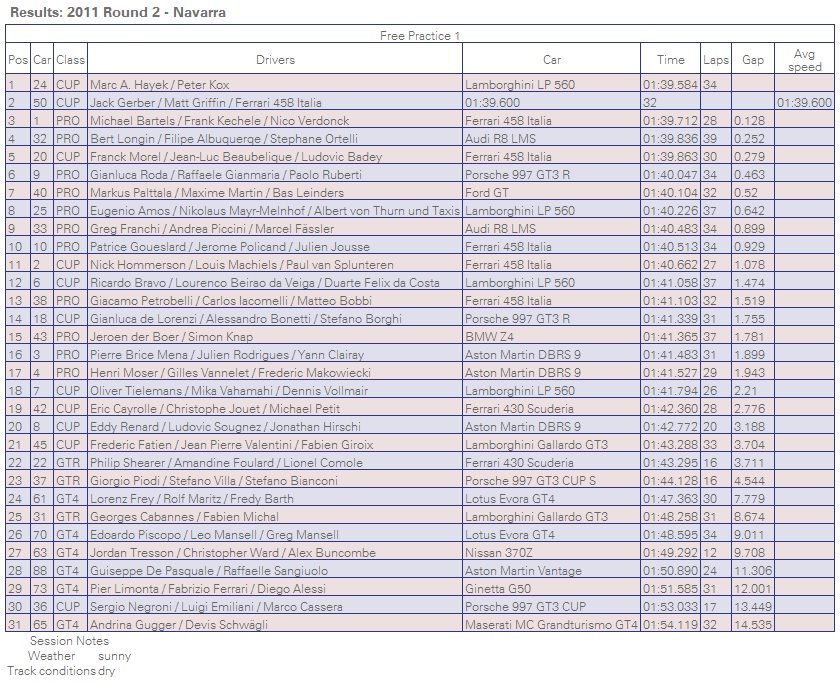This screenshot has height=684, width=840.
Task: Select the Avg speed column header
Action: (x=804, y=60)
